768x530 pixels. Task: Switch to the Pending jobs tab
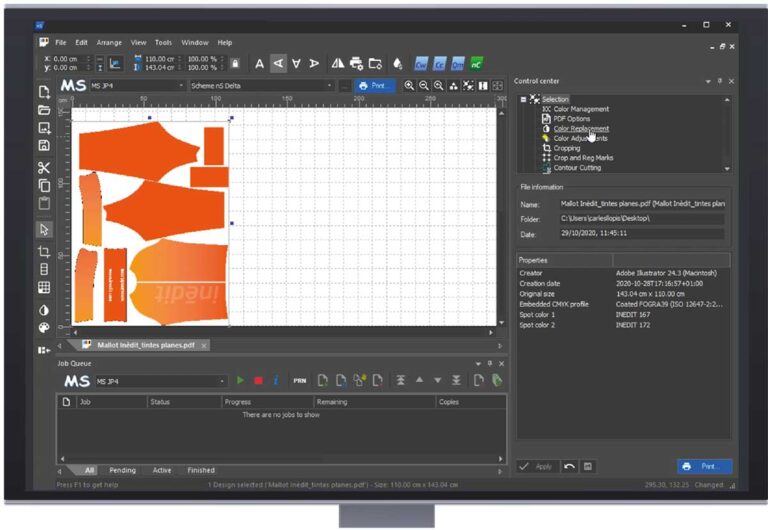(x=122, y=470)
